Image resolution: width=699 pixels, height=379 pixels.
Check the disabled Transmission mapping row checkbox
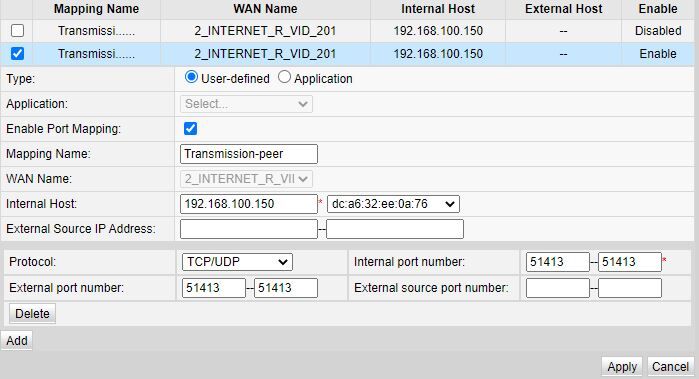17,31
